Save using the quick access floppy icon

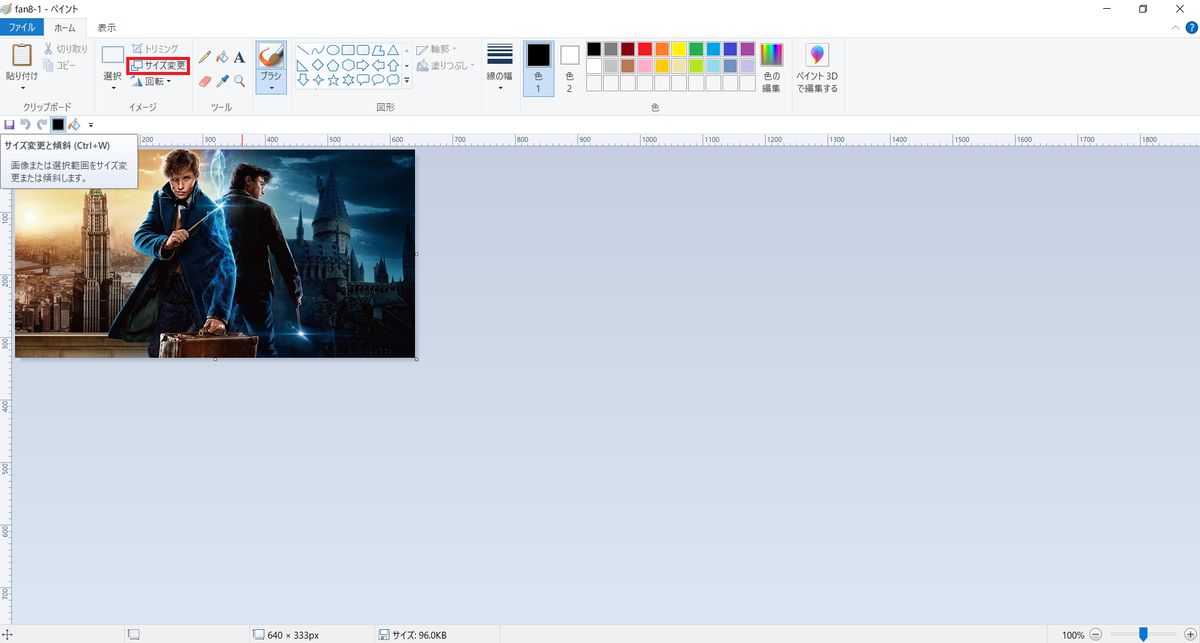[9, 124]
